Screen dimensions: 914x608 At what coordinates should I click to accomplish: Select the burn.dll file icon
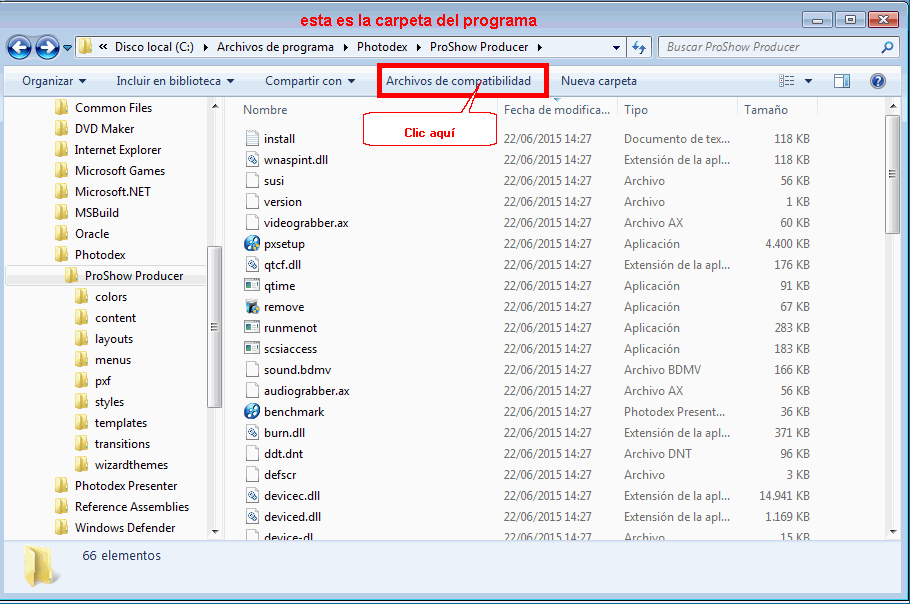252,432
